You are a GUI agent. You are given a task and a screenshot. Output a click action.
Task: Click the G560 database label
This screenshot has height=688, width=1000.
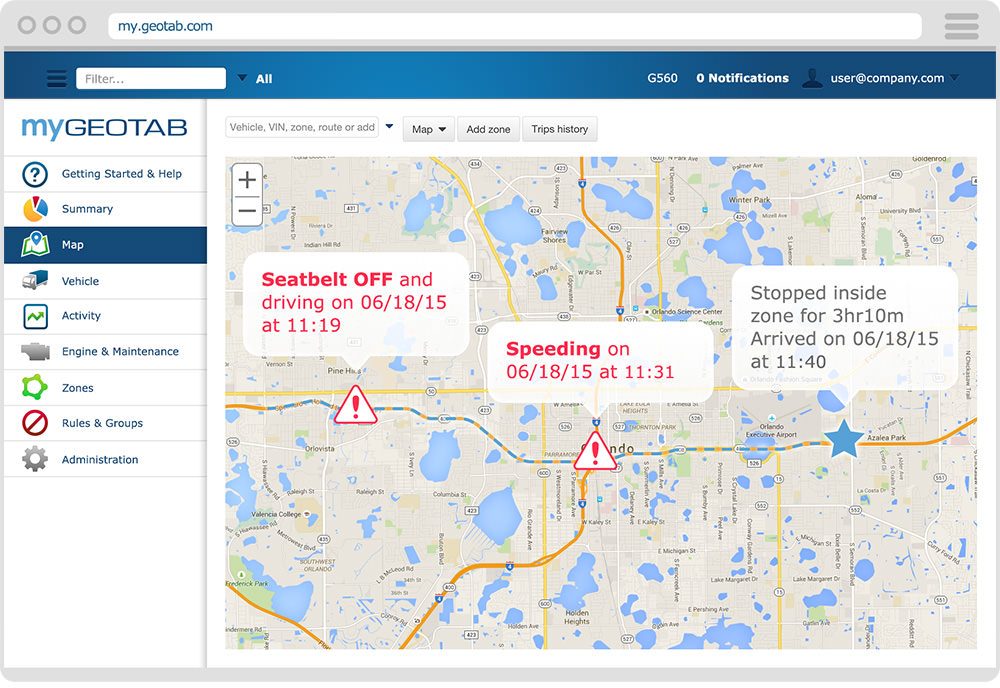click(x=662, y=78)
